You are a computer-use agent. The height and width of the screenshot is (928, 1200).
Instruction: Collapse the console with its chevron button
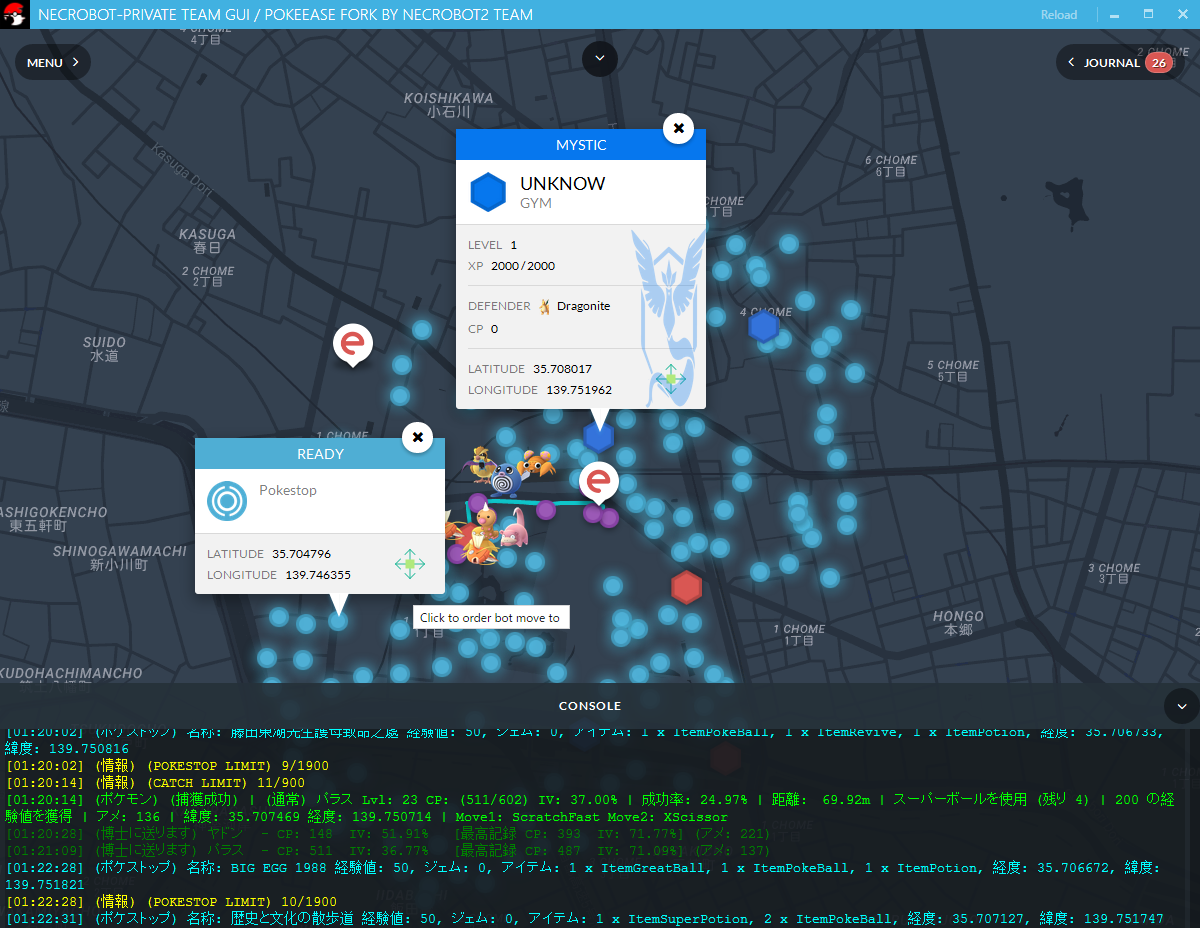pyautogui.click(x=1181, y=705)
